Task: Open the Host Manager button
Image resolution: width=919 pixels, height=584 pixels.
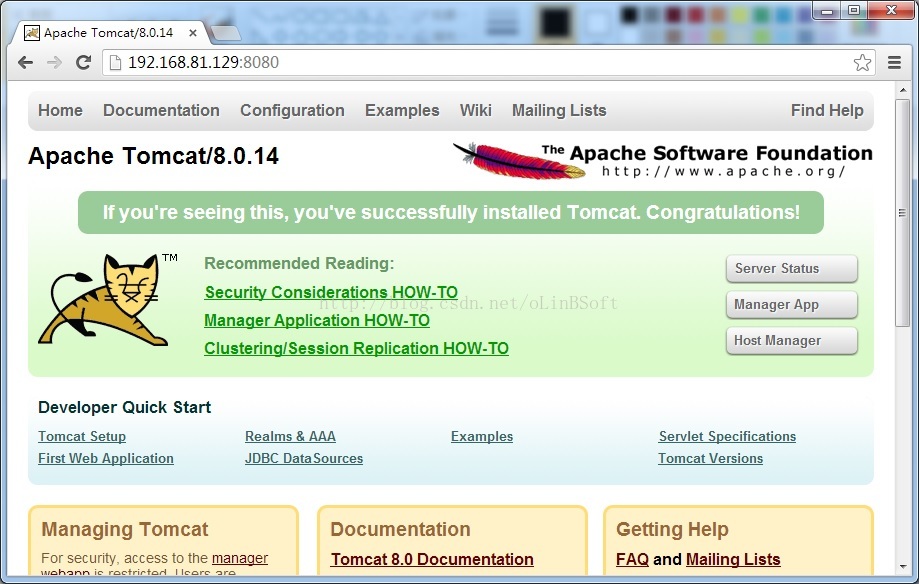Action: 792,341
